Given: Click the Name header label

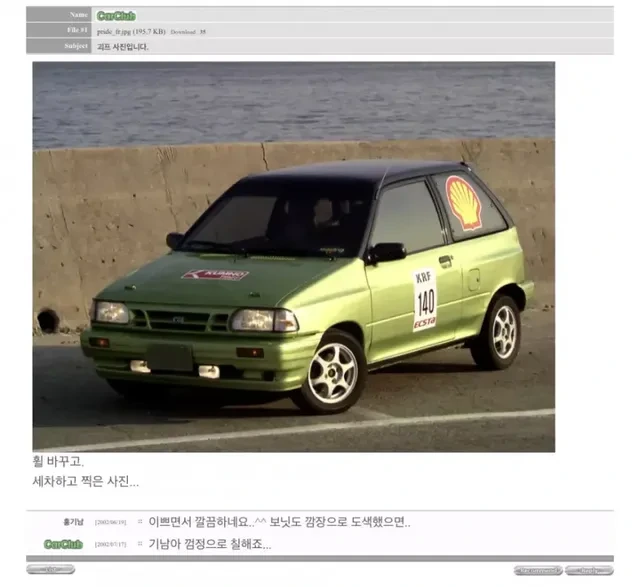Looking at the screenshot, I should click(79, 15).
